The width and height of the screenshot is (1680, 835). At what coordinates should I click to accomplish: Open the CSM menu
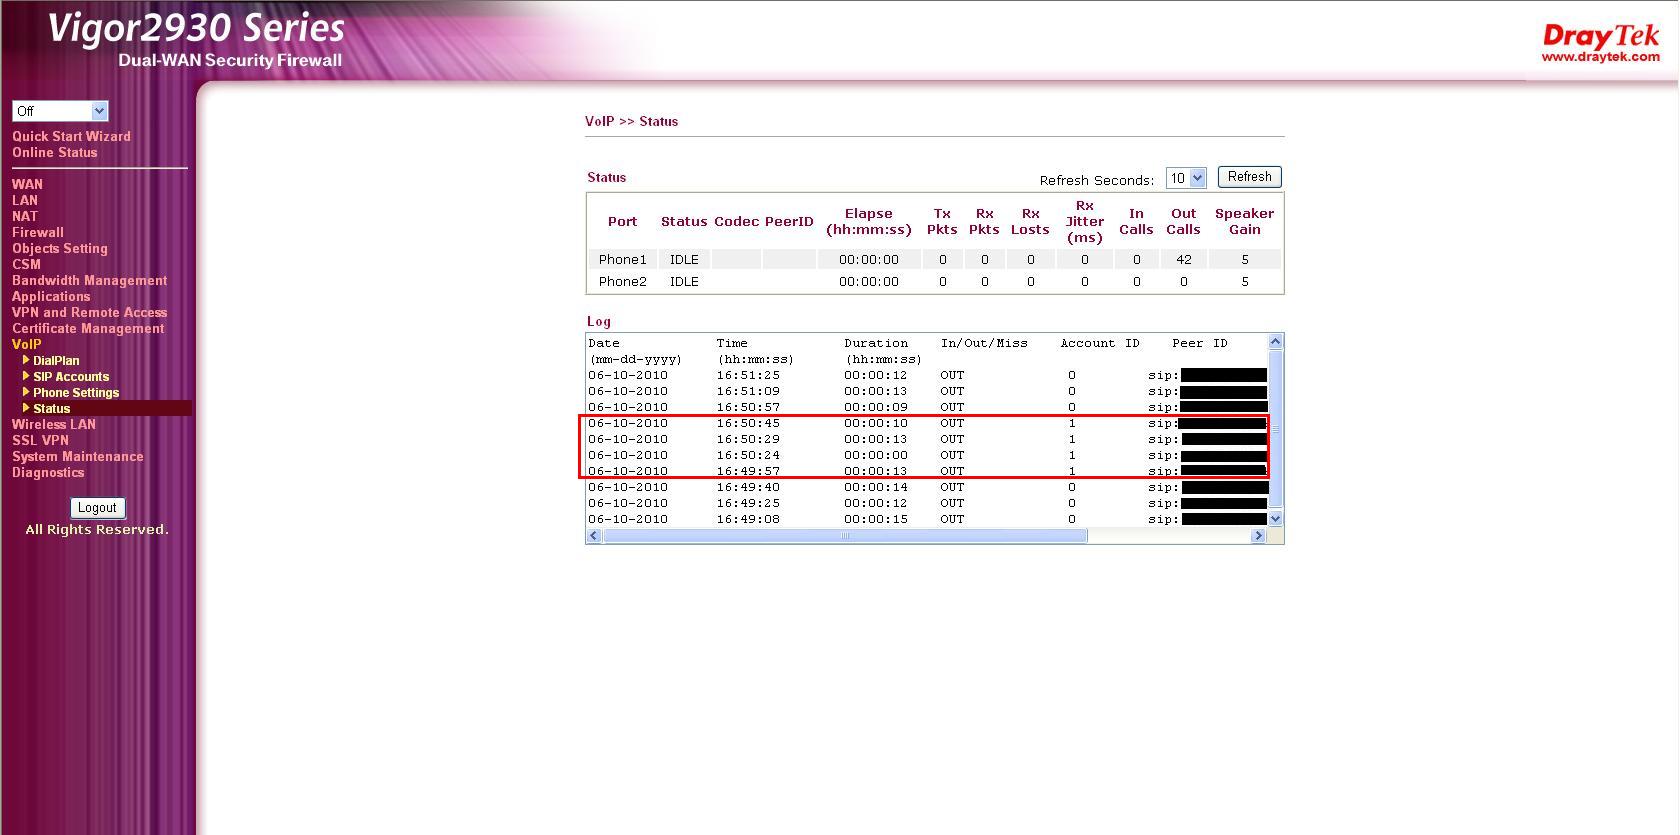coord(26,264)
